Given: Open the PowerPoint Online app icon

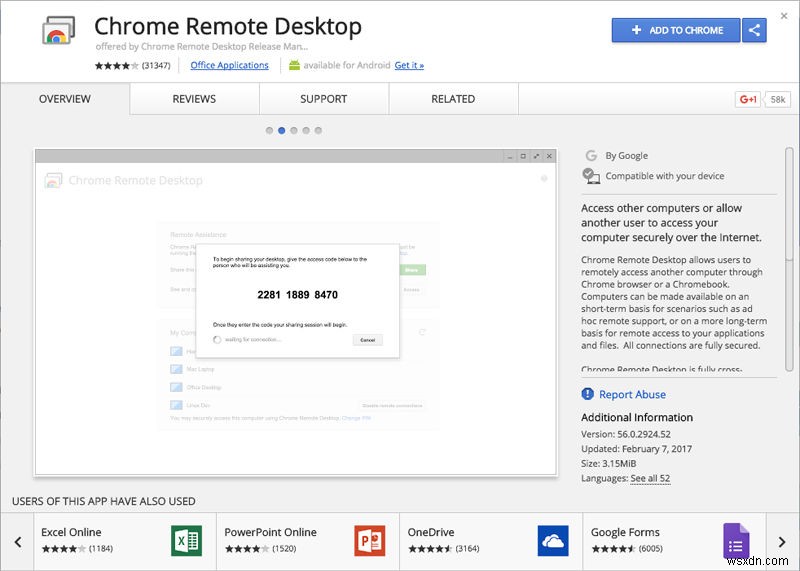Looking at the screenshot, I should tap(370, 541).
